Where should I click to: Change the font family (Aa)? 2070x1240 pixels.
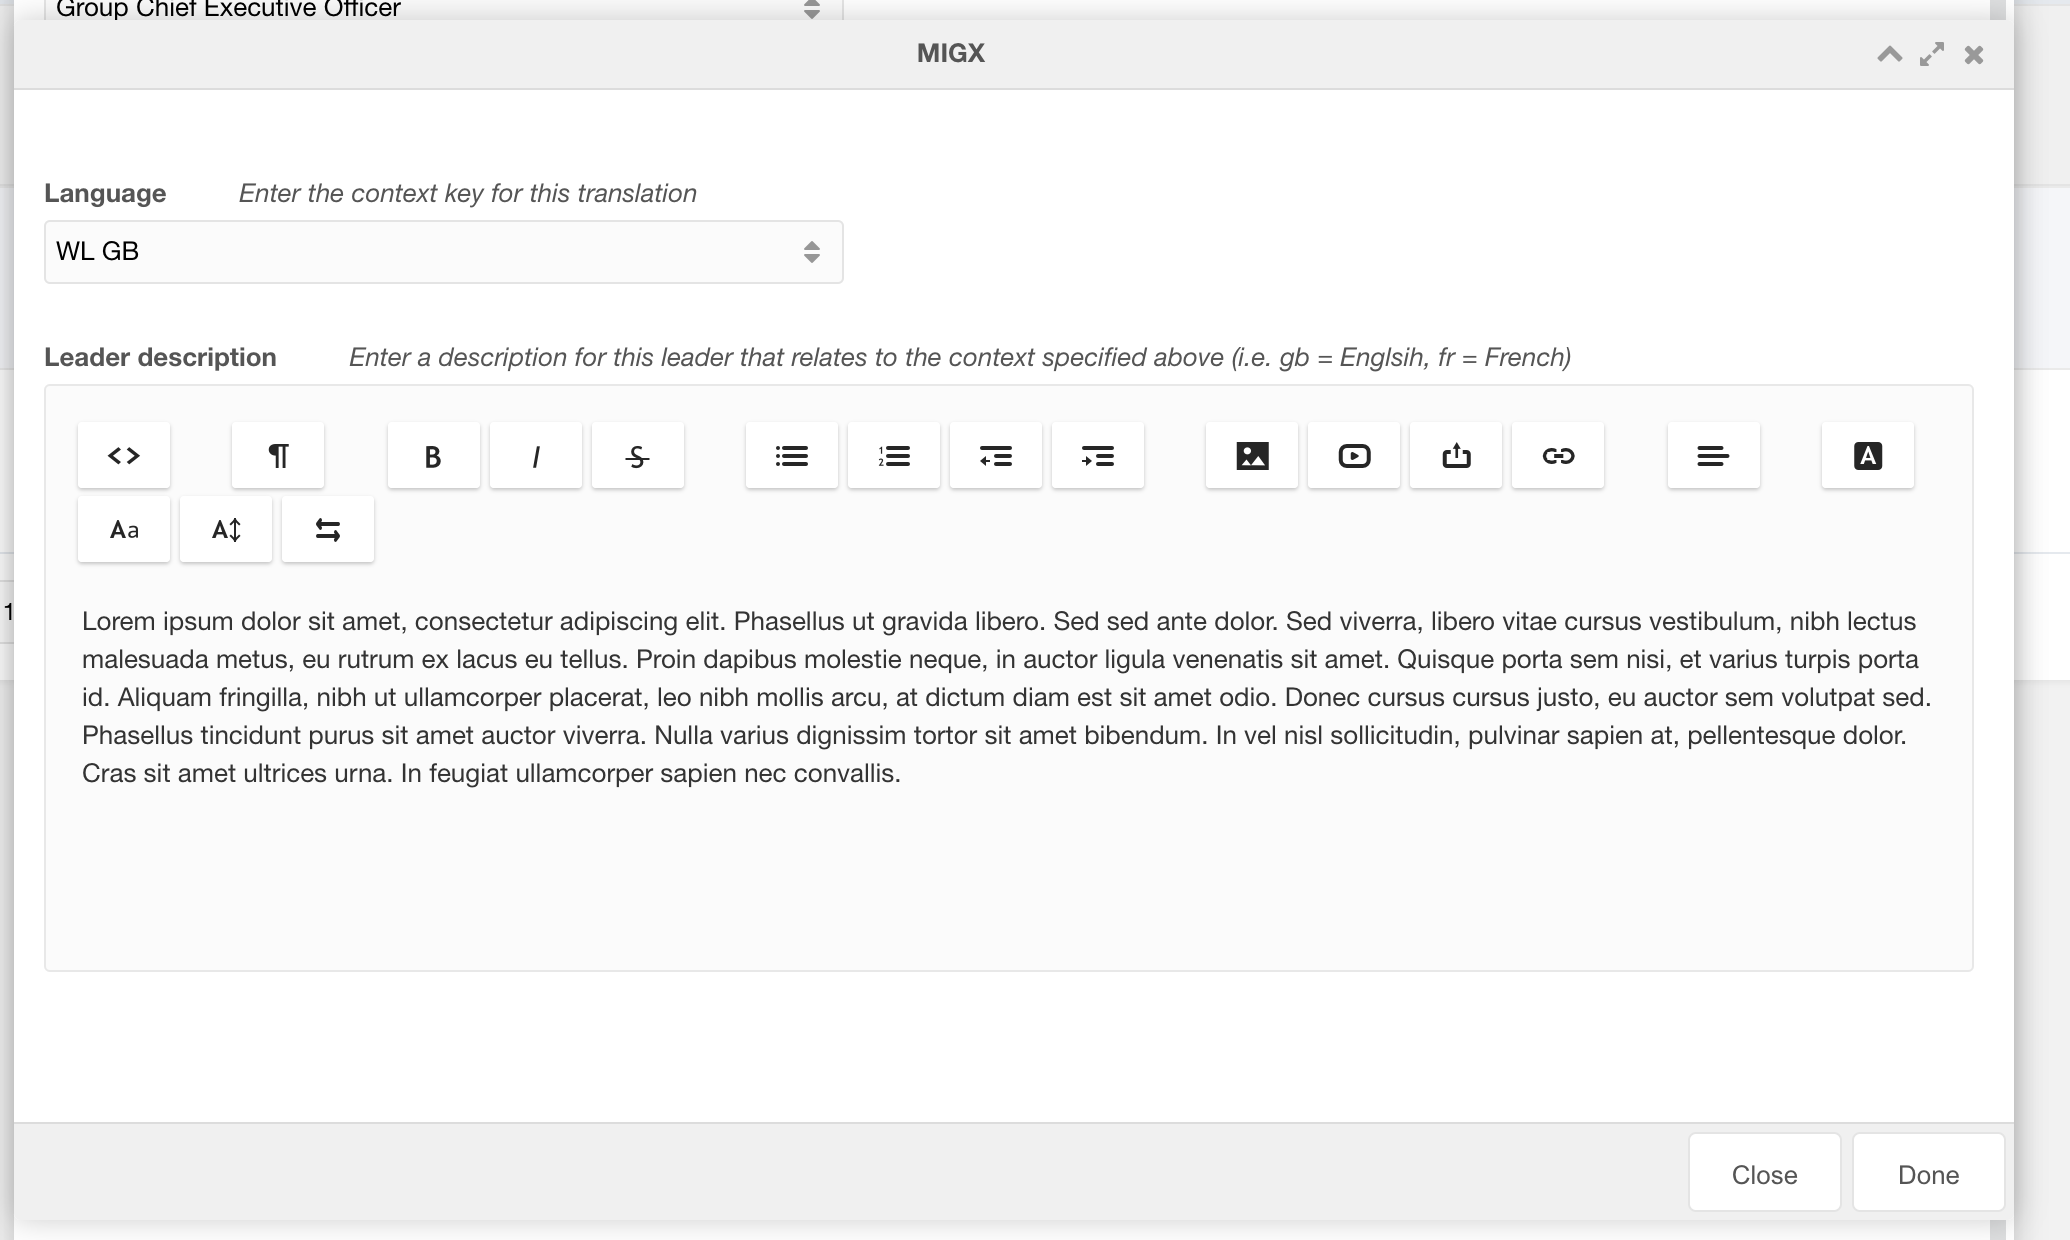coord(124,529)
